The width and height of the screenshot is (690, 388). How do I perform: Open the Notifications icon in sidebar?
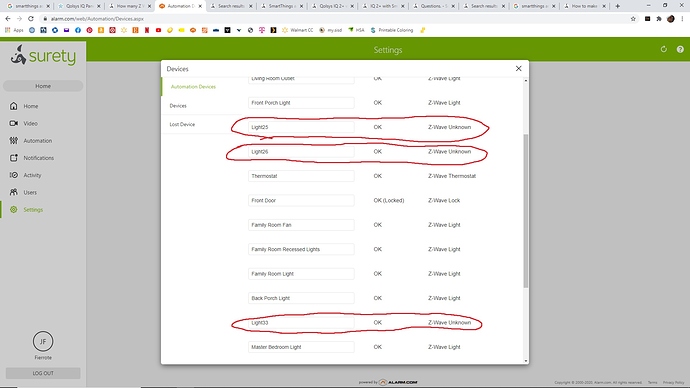[14, 157]
